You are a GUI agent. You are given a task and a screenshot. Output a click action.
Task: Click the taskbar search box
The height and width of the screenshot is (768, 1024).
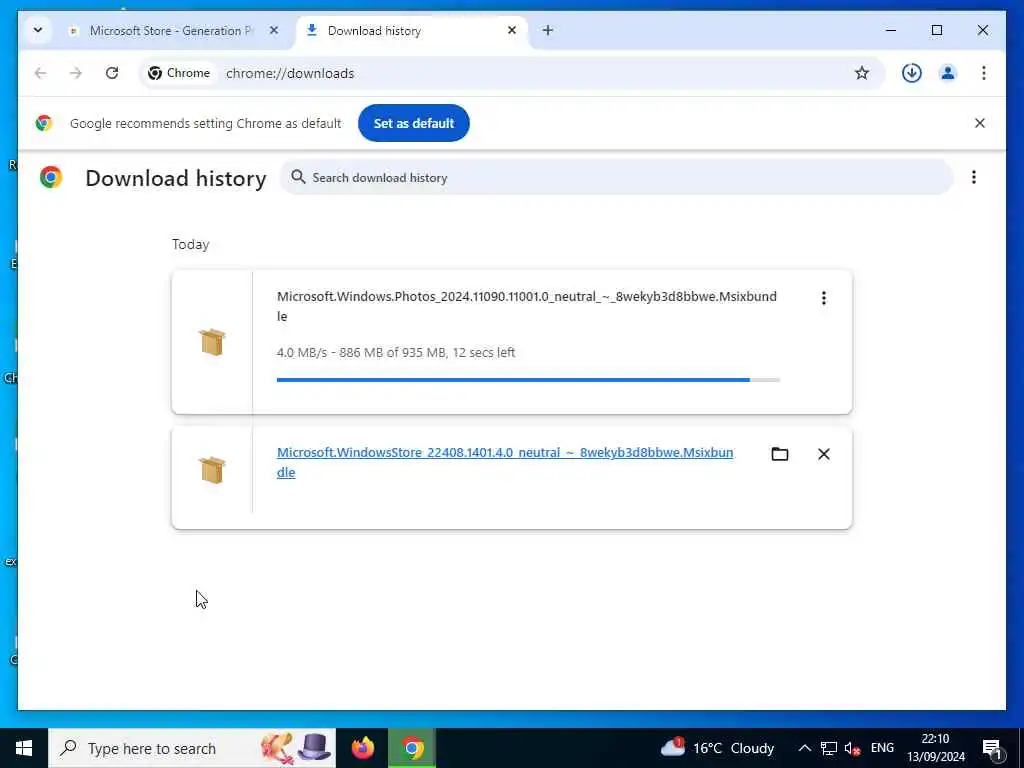tap(192, 748)
